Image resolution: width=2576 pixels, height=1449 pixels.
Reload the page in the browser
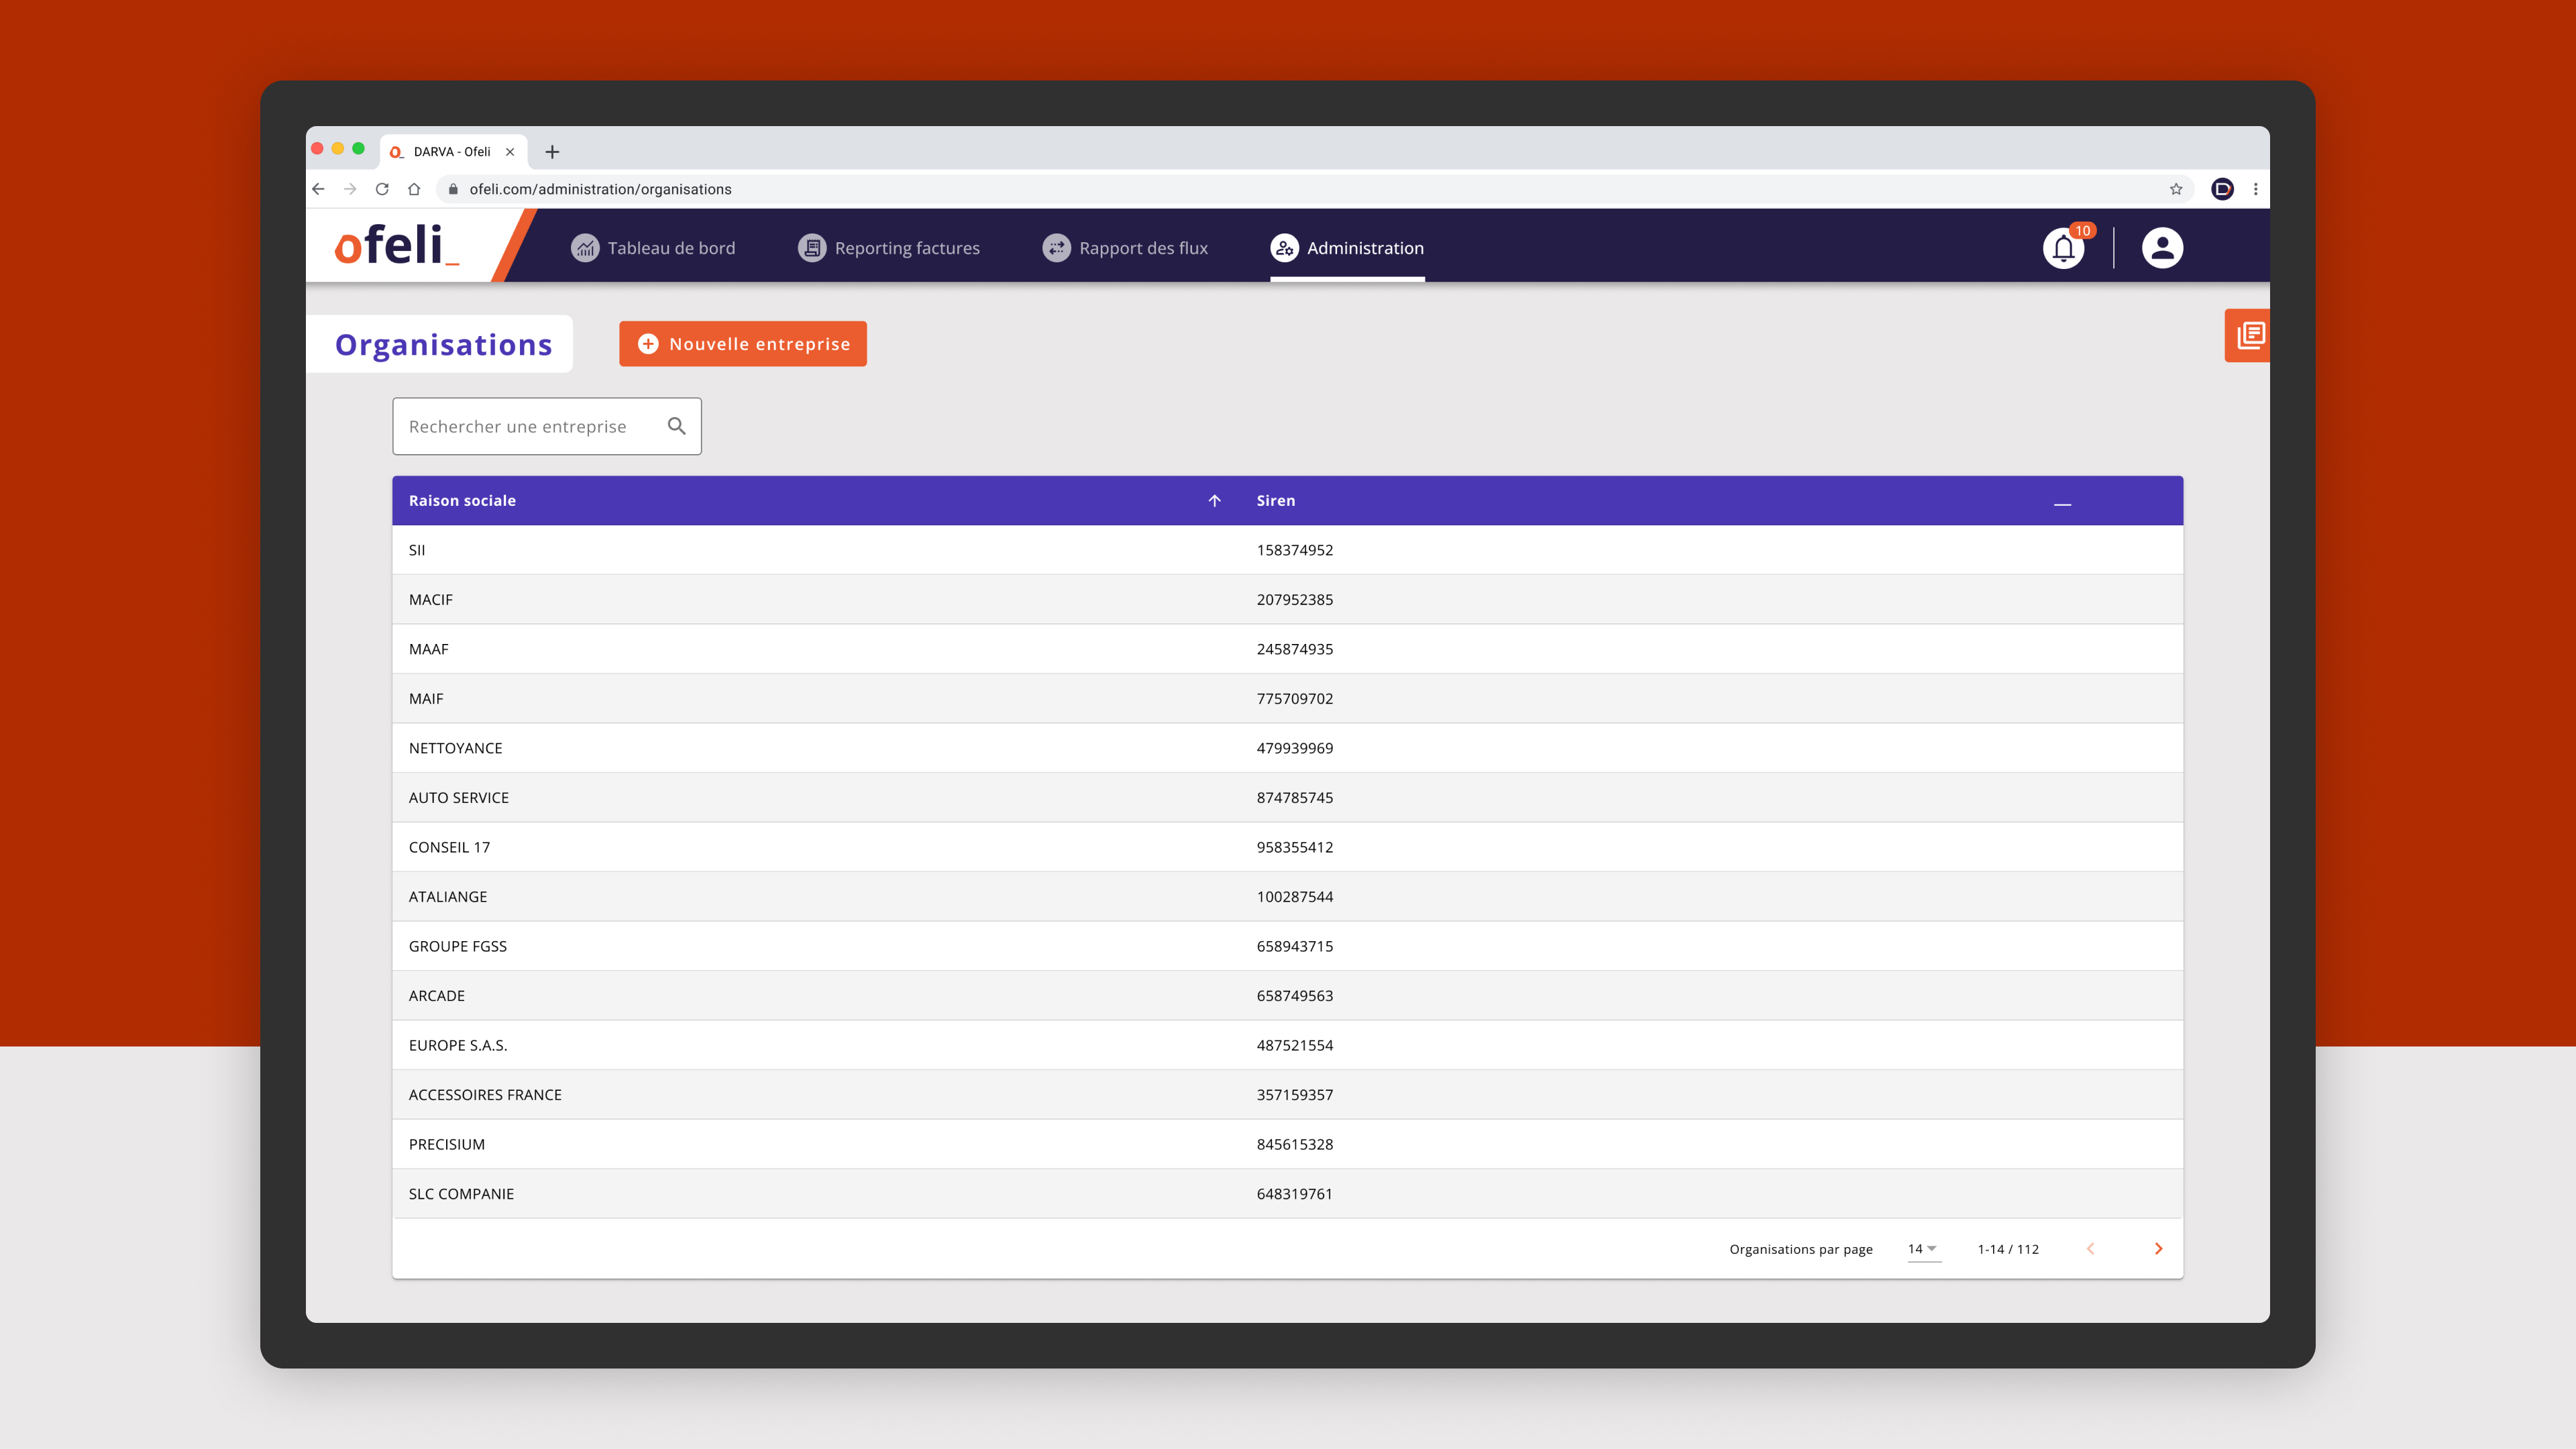click(382, 189)
